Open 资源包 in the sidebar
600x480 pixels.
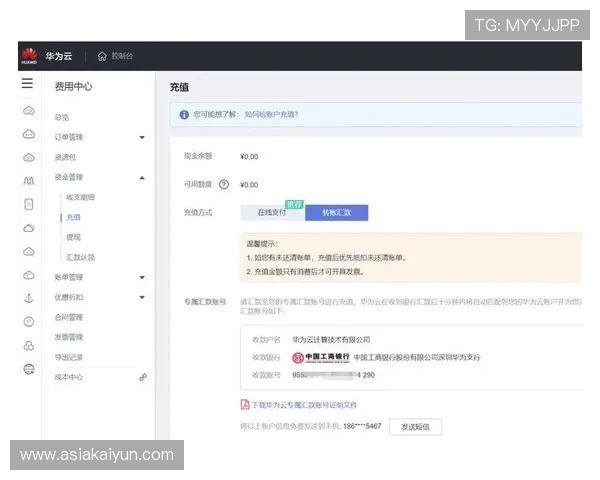click(x=65, y=157)
